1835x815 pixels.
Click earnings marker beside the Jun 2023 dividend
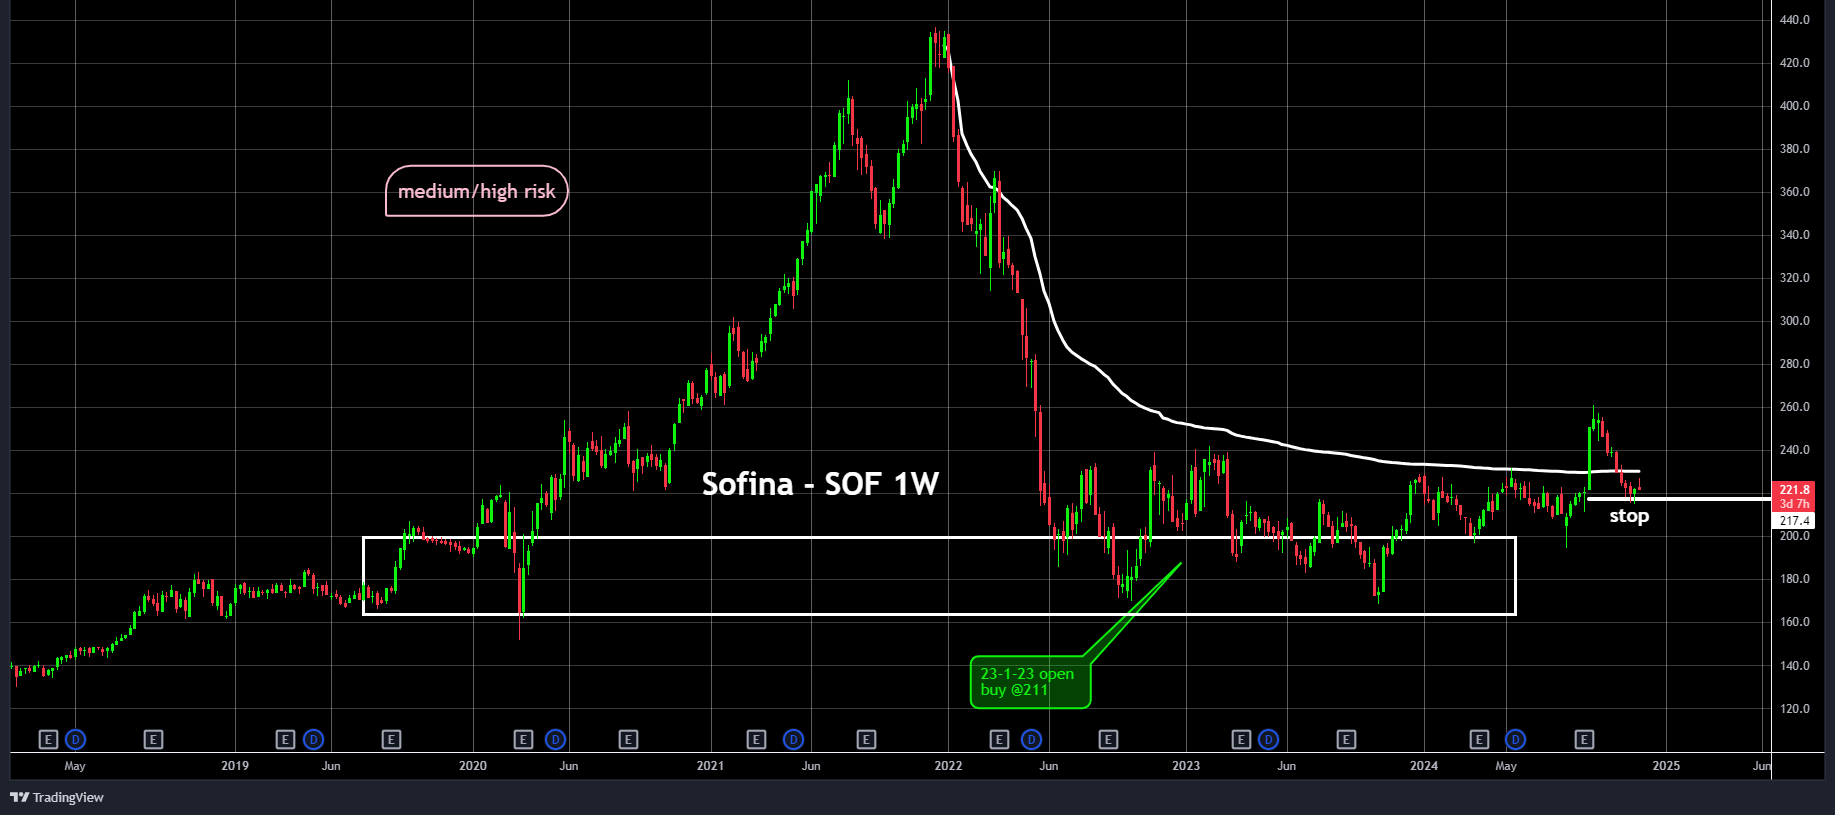tap(1241, 740)
